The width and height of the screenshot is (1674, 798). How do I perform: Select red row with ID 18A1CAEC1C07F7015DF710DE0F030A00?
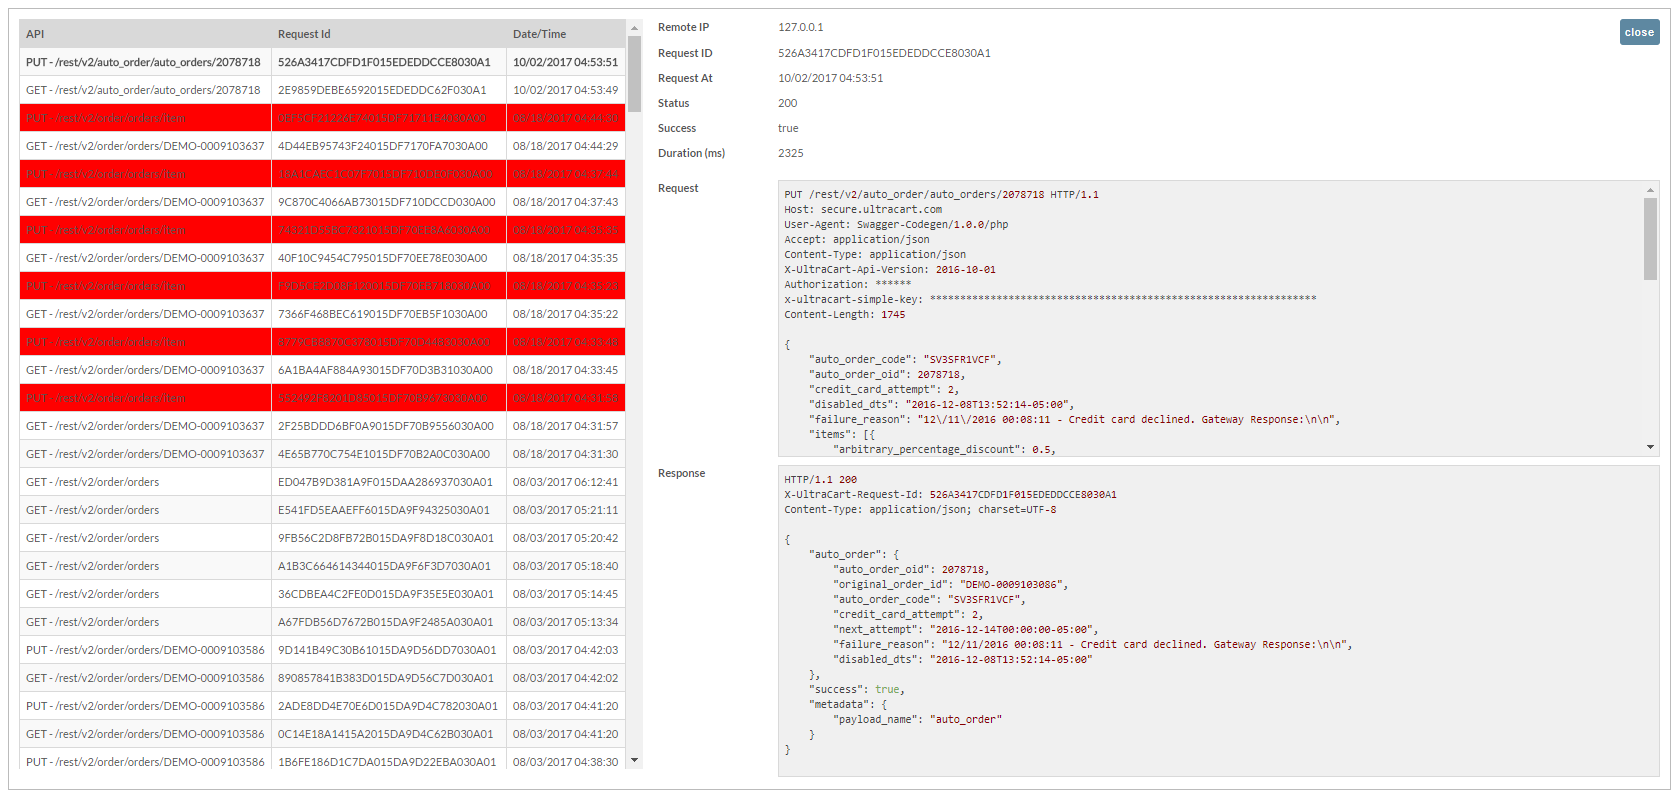click(x=323, y=174)
